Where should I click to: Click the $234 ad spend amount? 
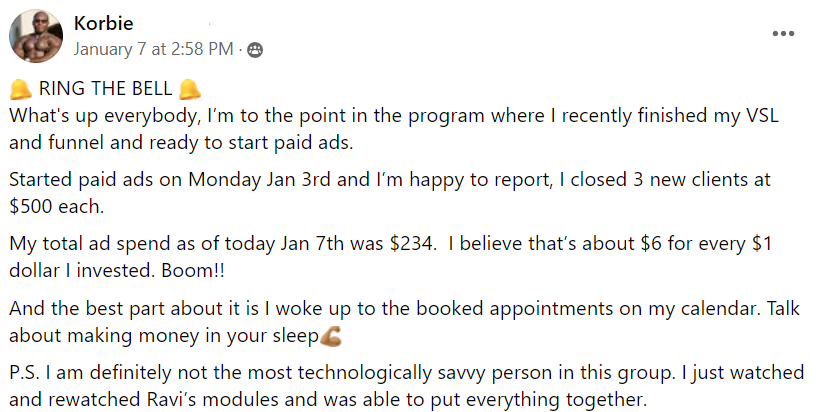(413, 244)
